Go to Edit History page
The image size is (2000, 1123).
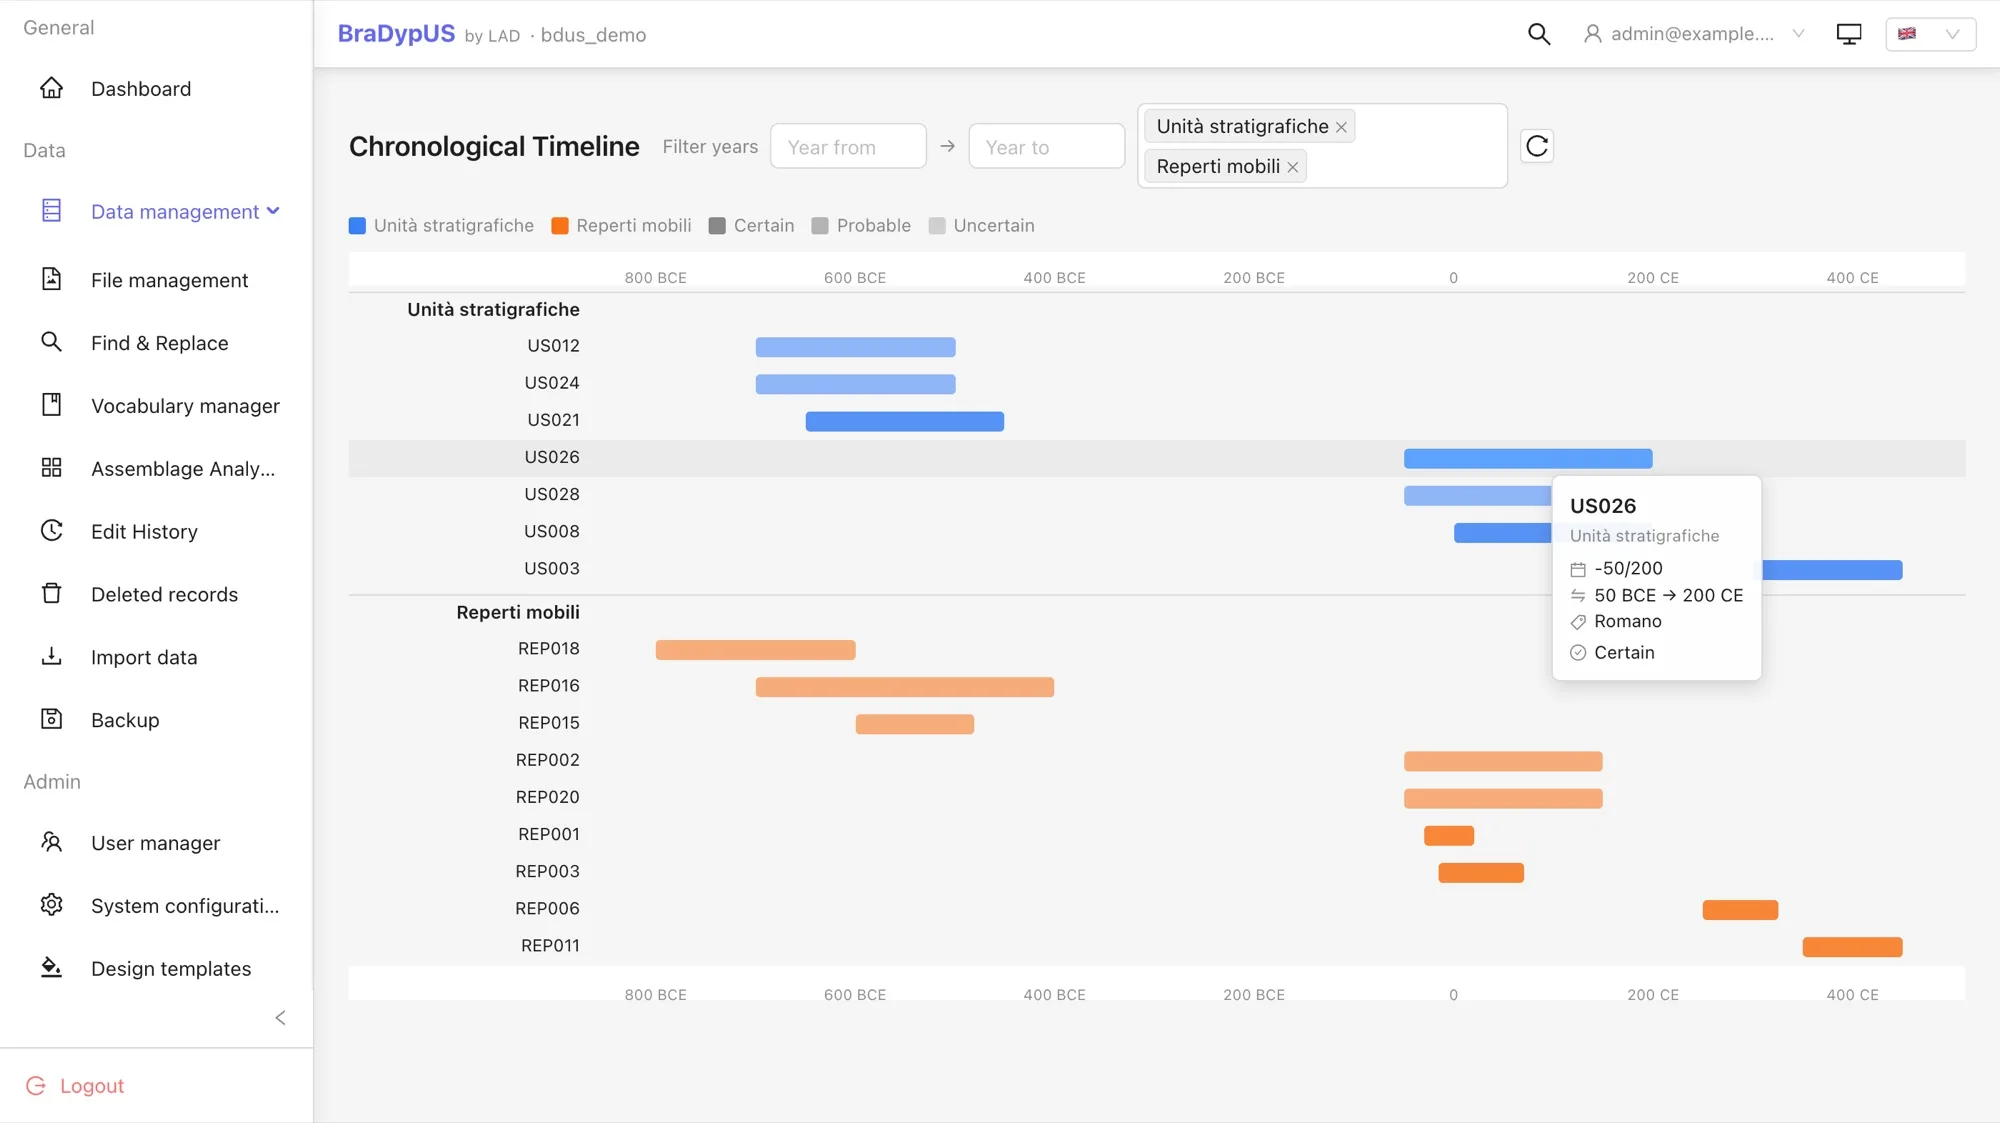point(144,531)
